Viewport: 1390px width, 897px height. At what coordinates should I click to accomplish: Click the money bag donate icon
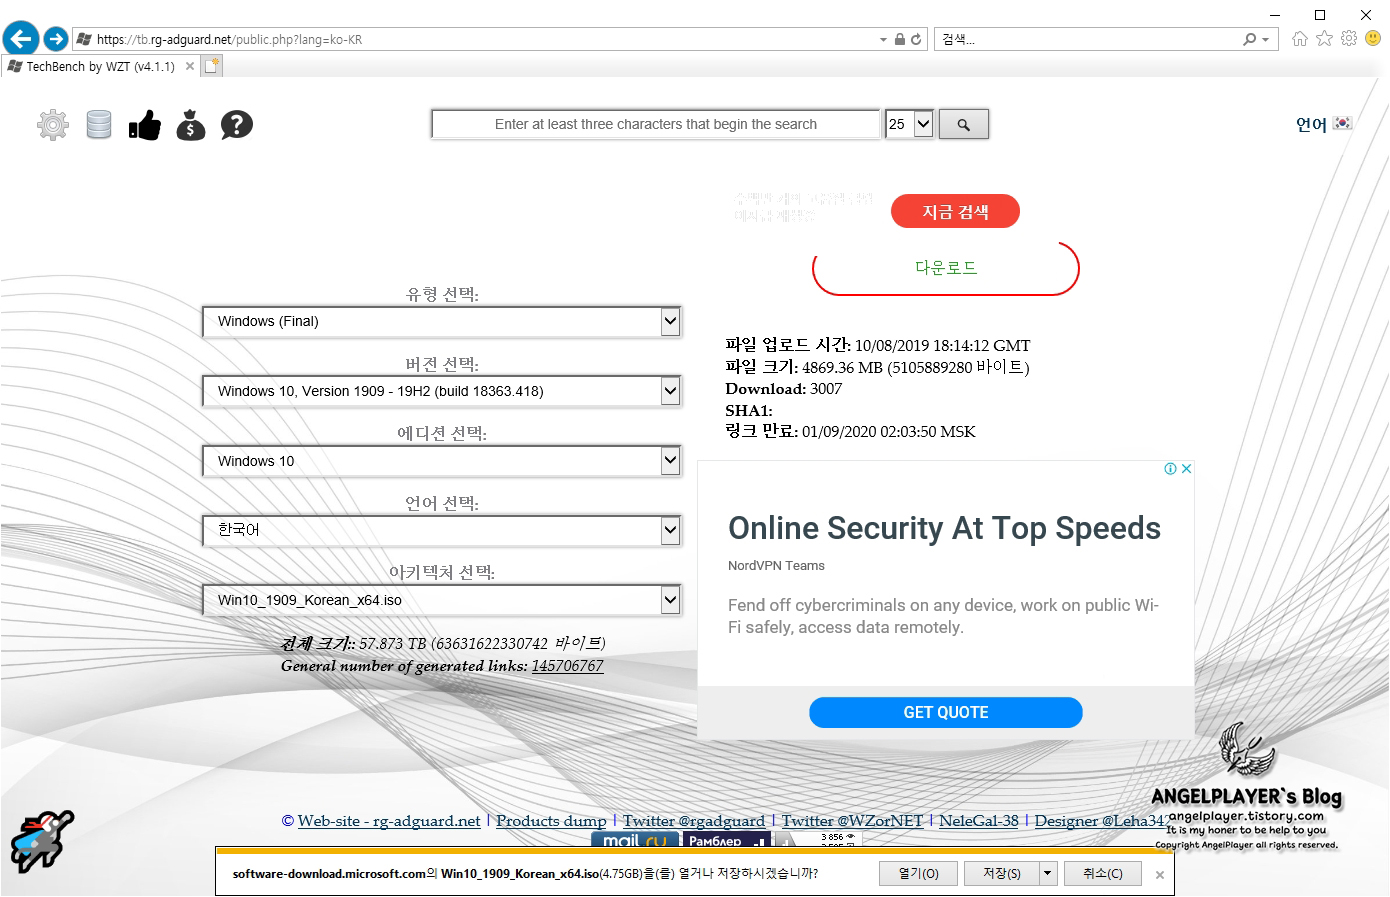190,124
